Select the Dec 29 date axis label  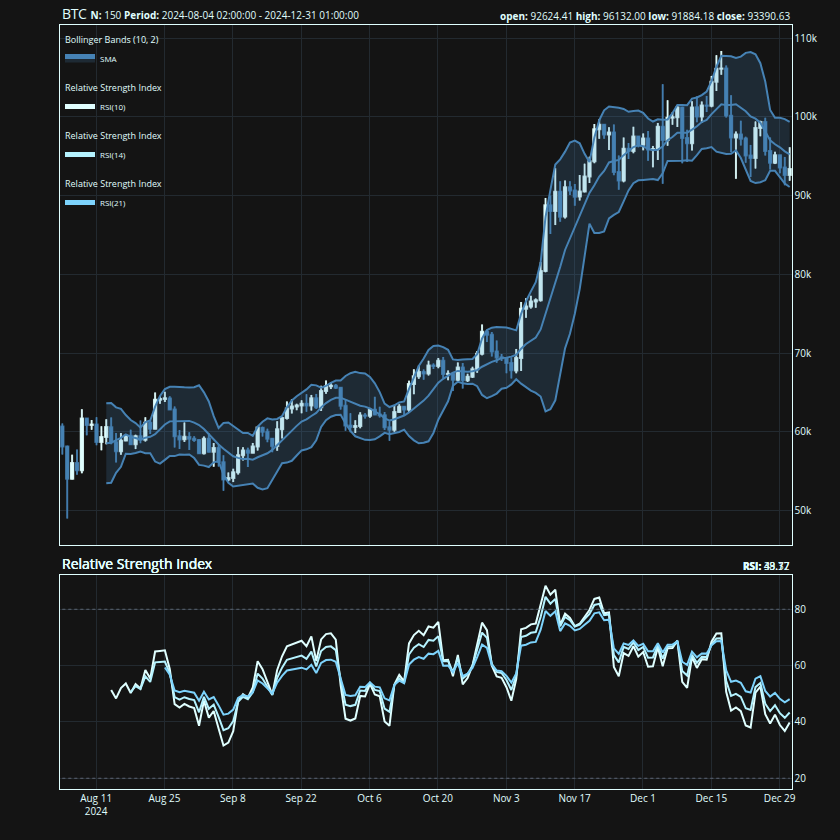coord(779,799)
